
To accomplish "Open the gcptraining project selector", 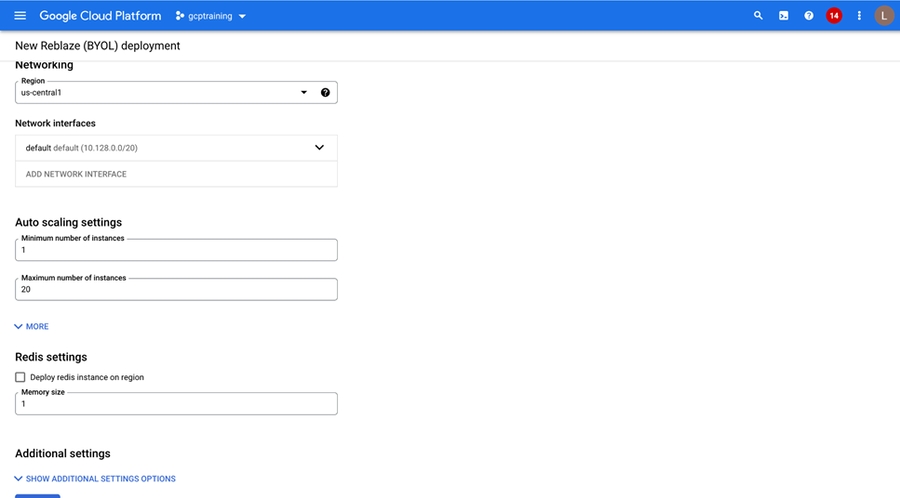I will 210,16.
